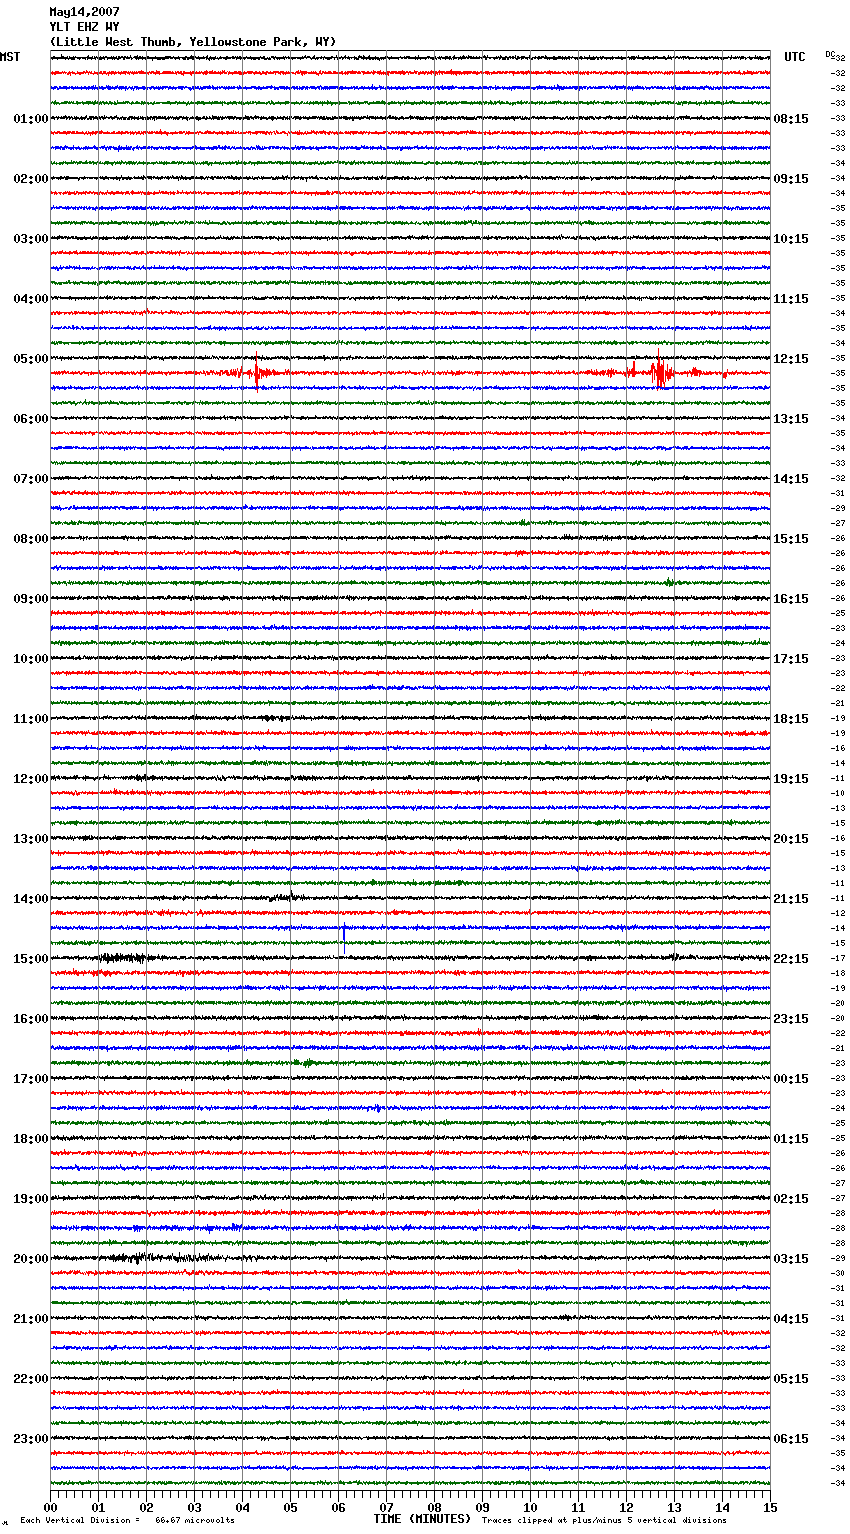This screenshot has width=850, height=1534.
Task: Click the date text May14,2007
Action: (x=85, y=12)
